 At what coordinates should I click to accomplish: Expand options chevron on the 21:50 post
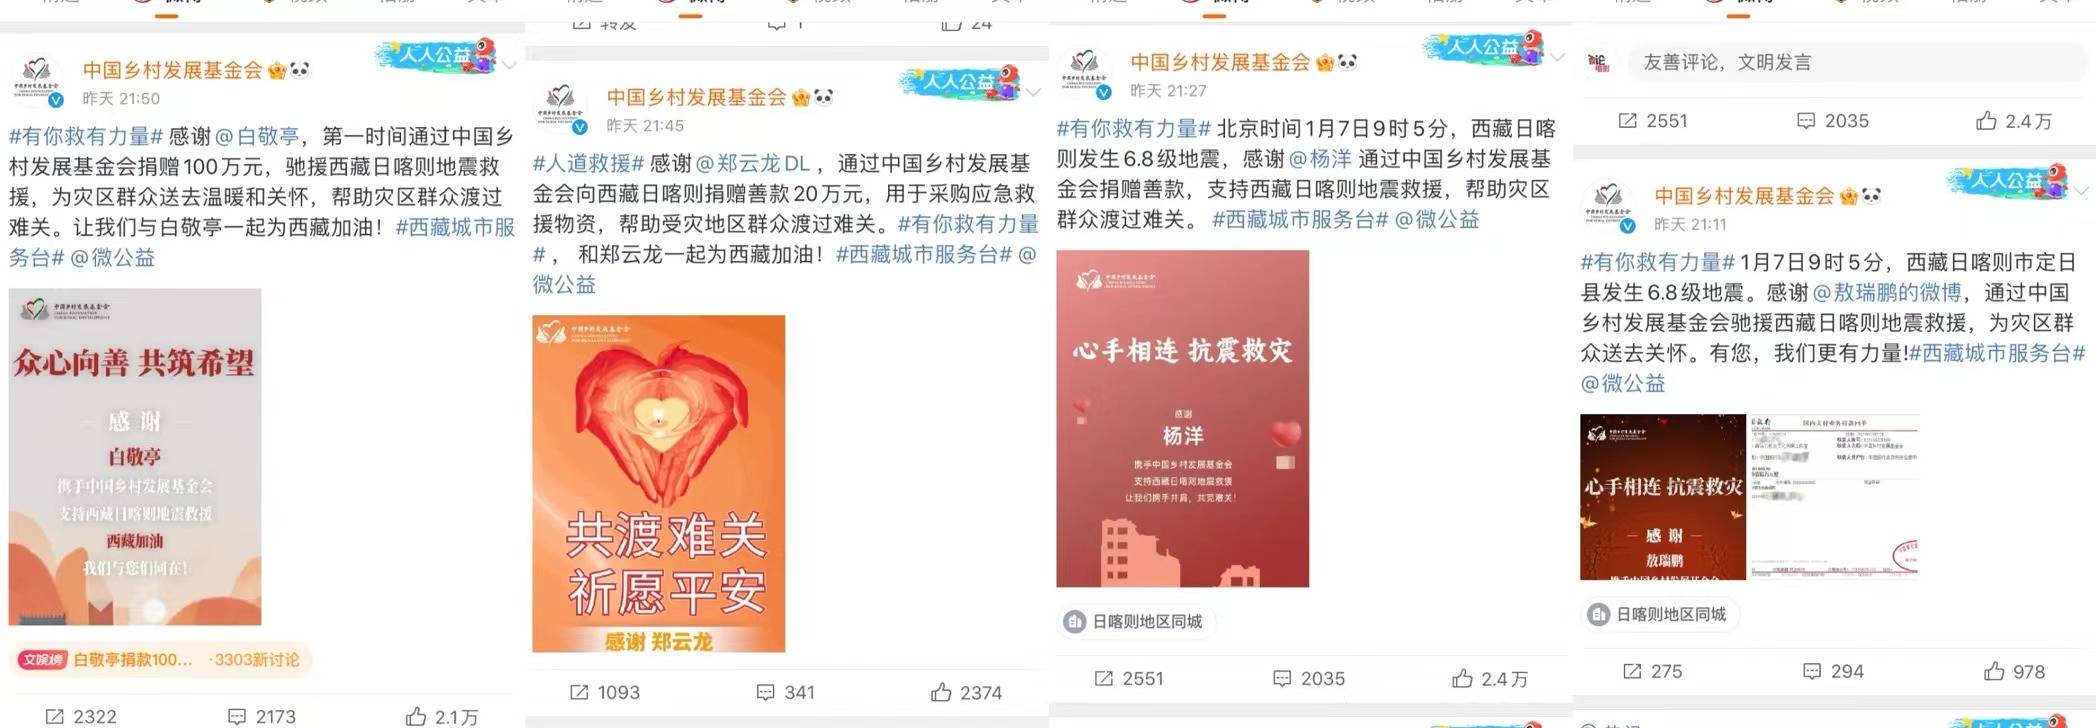pos(510,66)
